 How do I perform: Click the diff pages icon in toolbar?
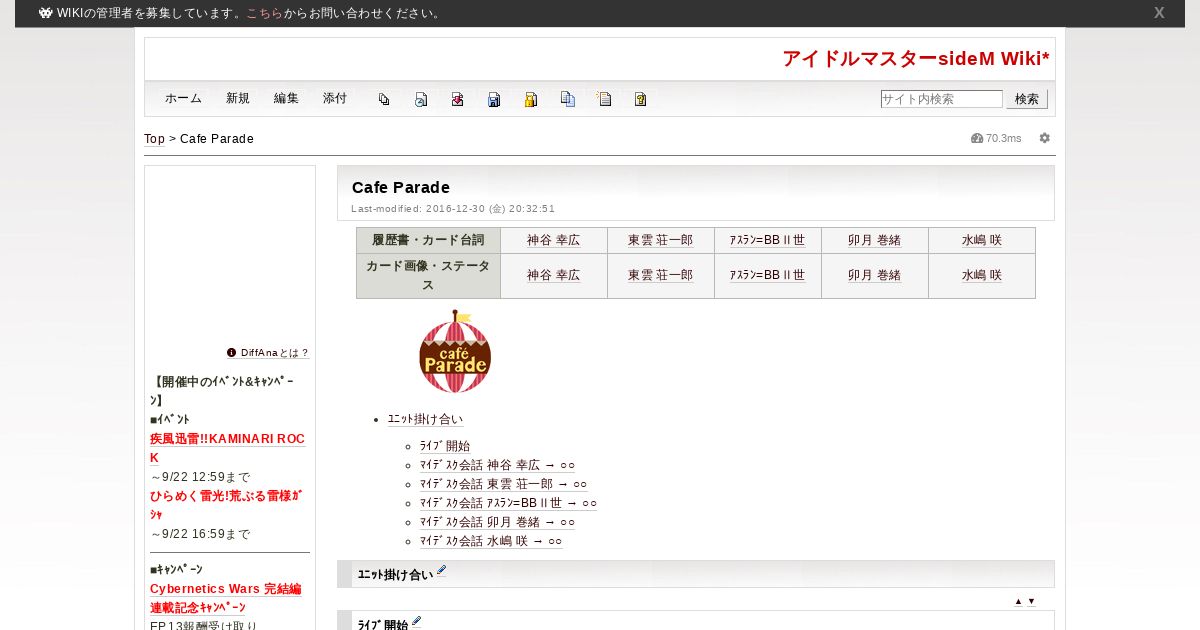point(384,99)
